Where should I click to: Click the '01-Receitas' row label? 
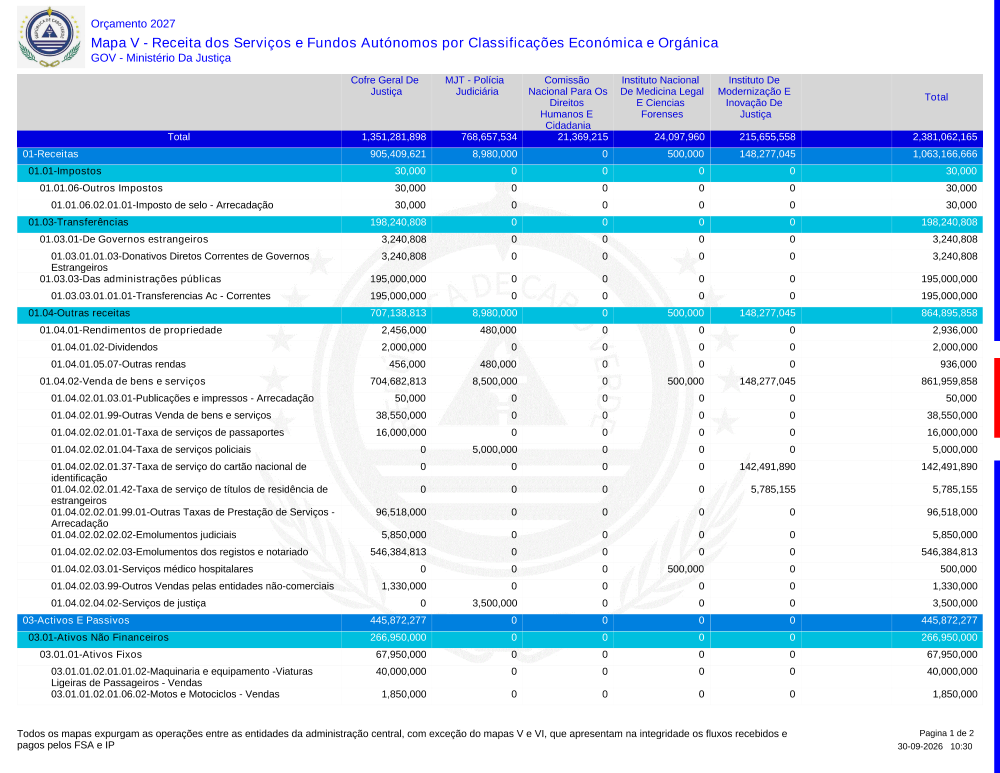point(50,154)
